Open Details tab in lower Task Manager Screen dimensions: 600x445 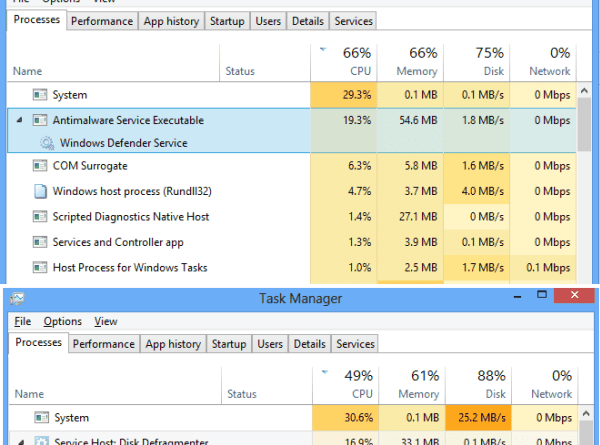(310, 344)
